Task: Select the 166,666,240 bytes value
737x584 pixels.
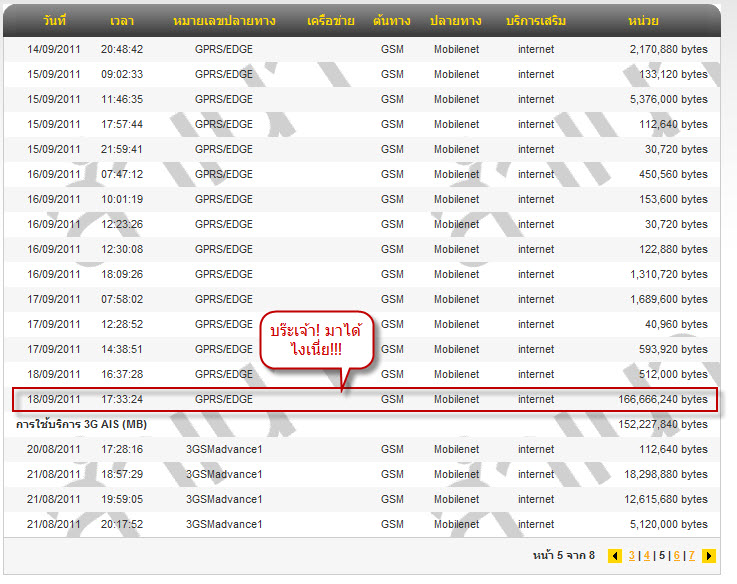Action: tap(663, 399)
